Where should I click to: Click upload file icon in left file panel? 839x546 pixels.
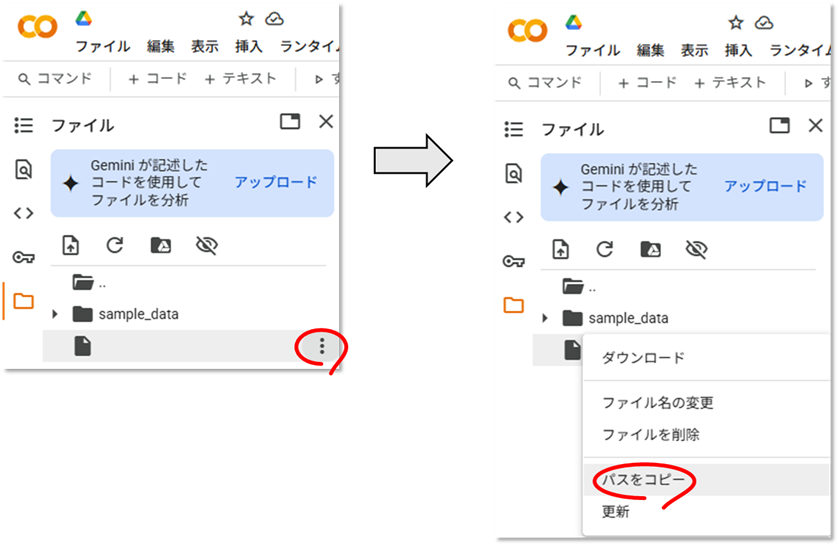point(71,245)
